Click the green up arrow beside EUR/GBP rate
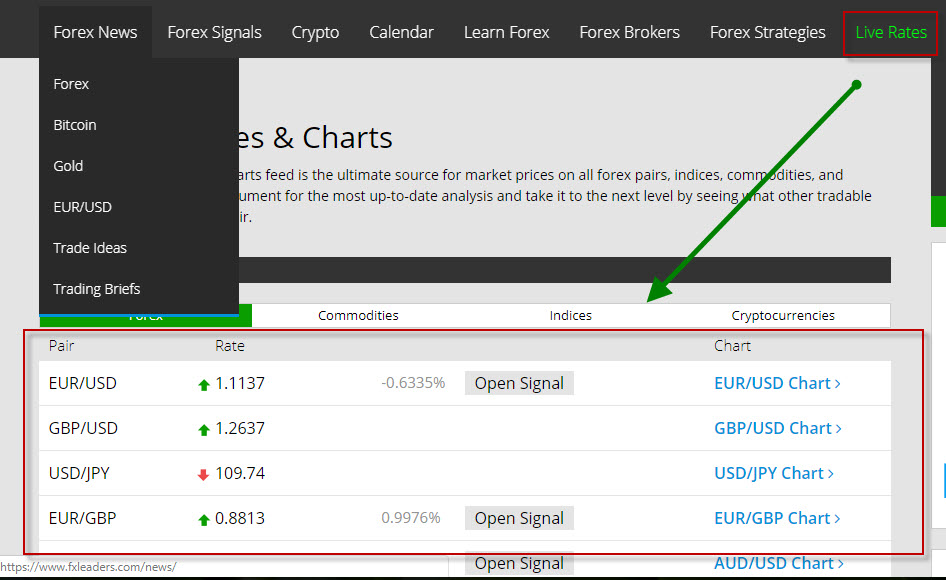Screen dimensions: 946x580 (204, 519)
